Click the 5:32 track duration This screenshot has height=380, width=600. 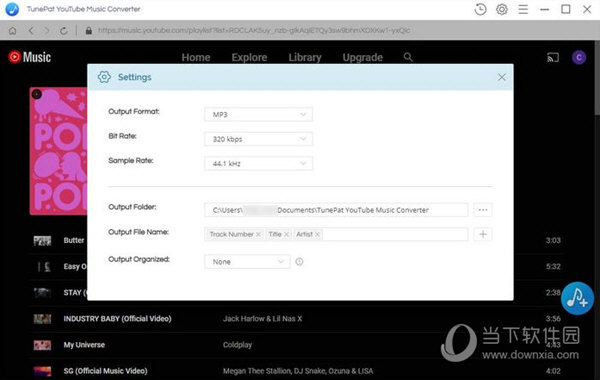coord(553,266)
